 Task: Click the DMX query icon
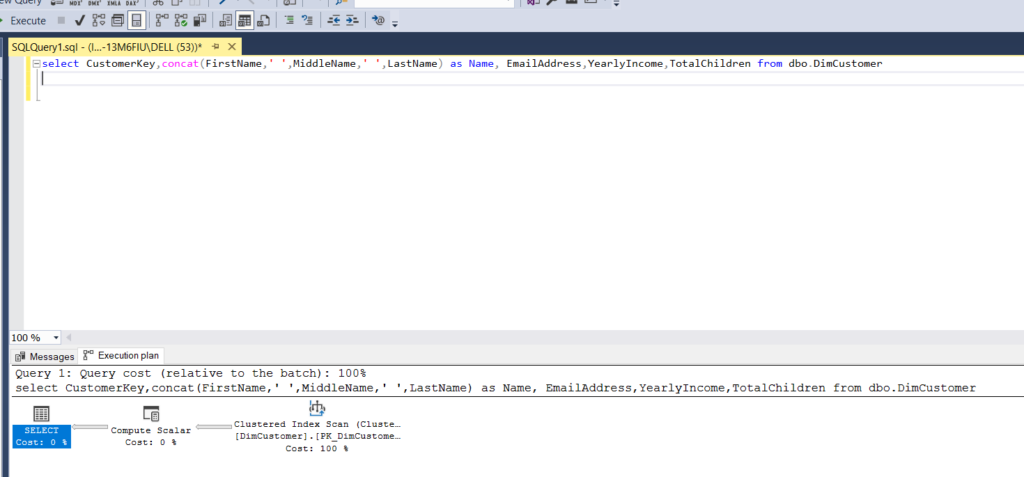[x=94, y=3]
